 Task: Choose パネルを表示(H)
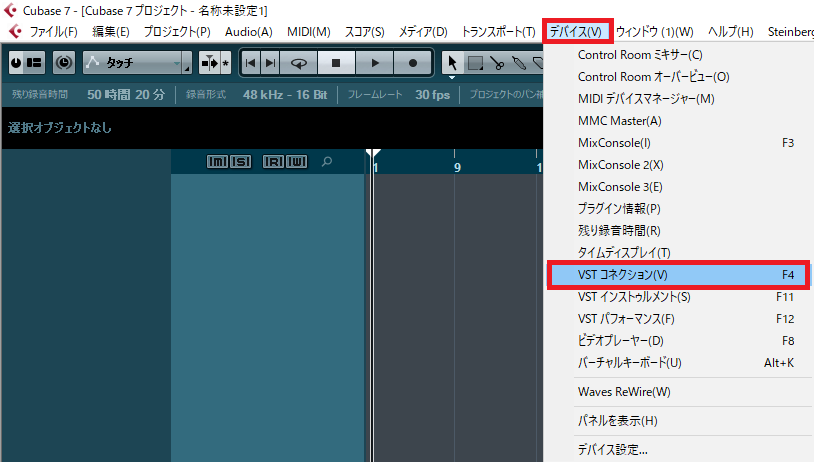pyautogui.click(x=678, y=421)
